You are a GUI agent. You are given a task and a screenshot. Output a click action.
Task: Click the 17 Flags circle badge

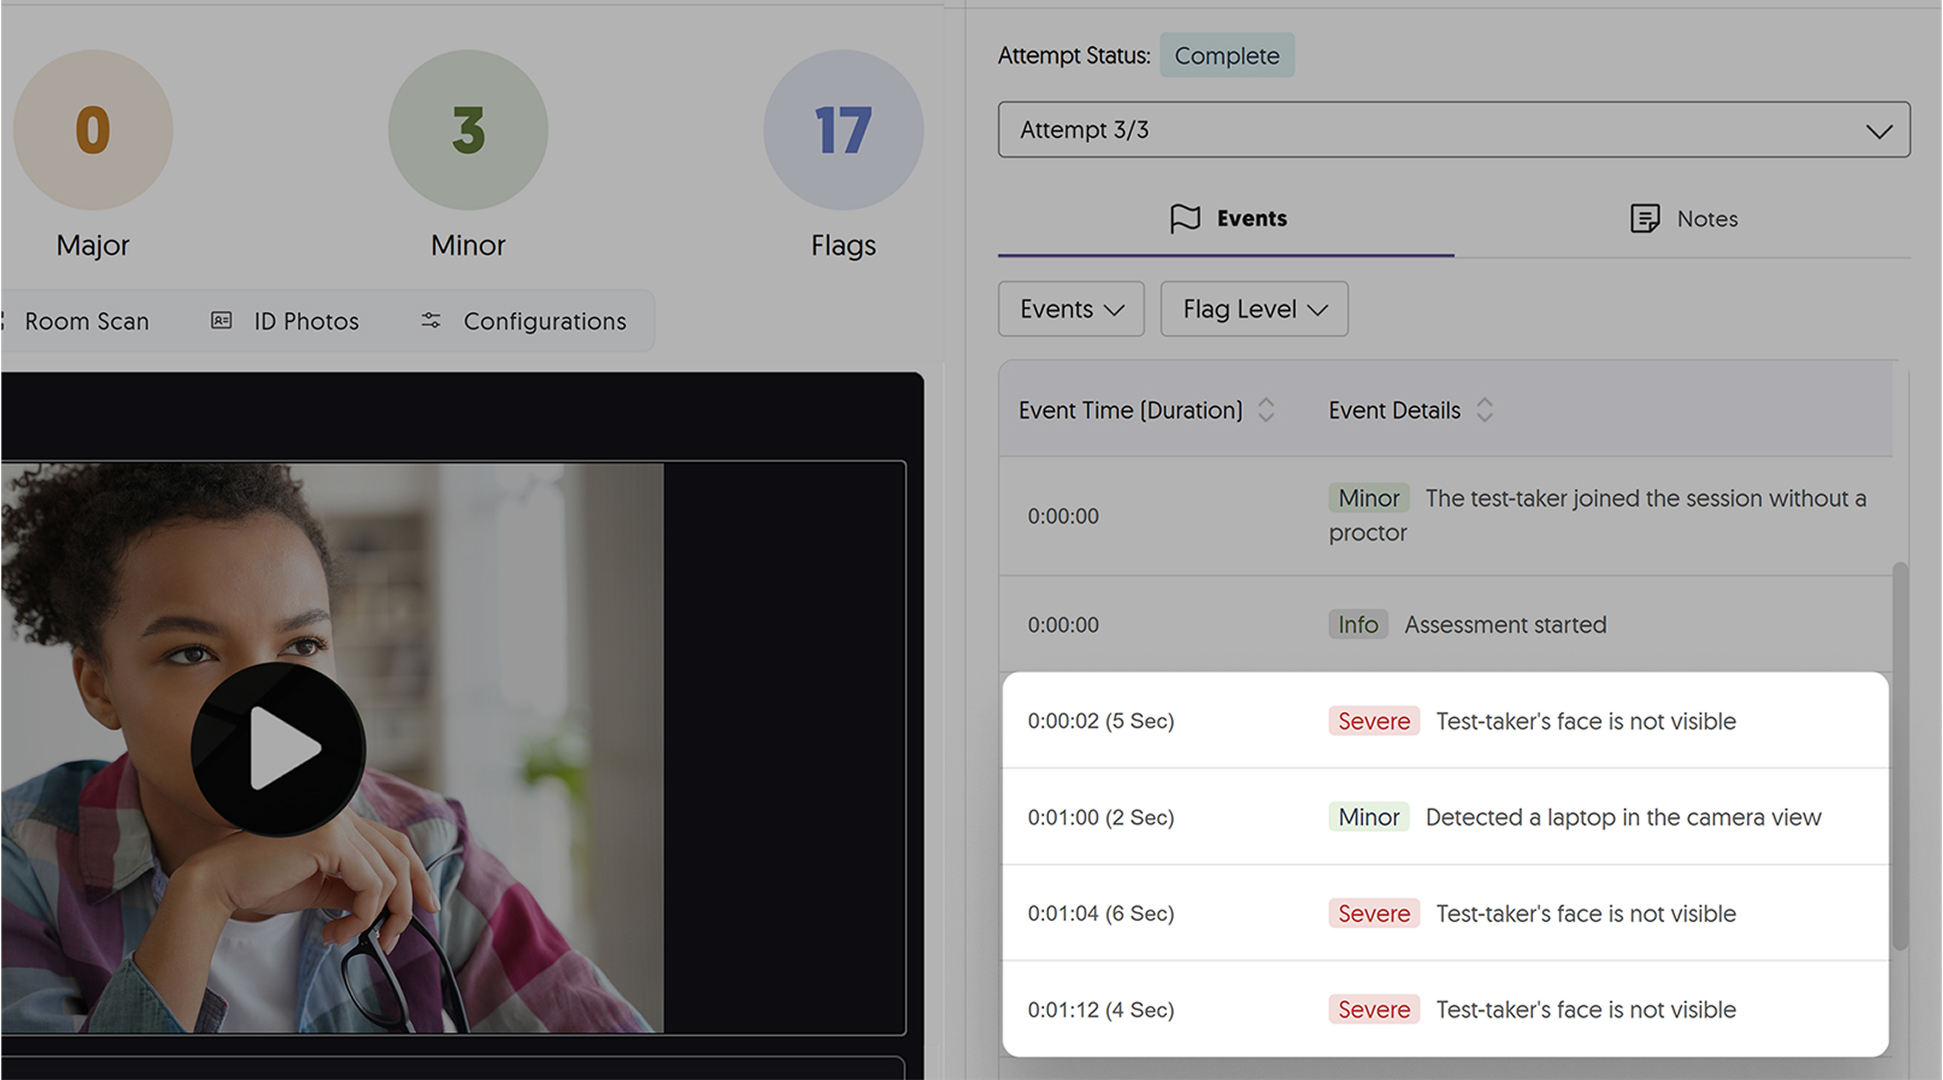(x=843, y=130)
